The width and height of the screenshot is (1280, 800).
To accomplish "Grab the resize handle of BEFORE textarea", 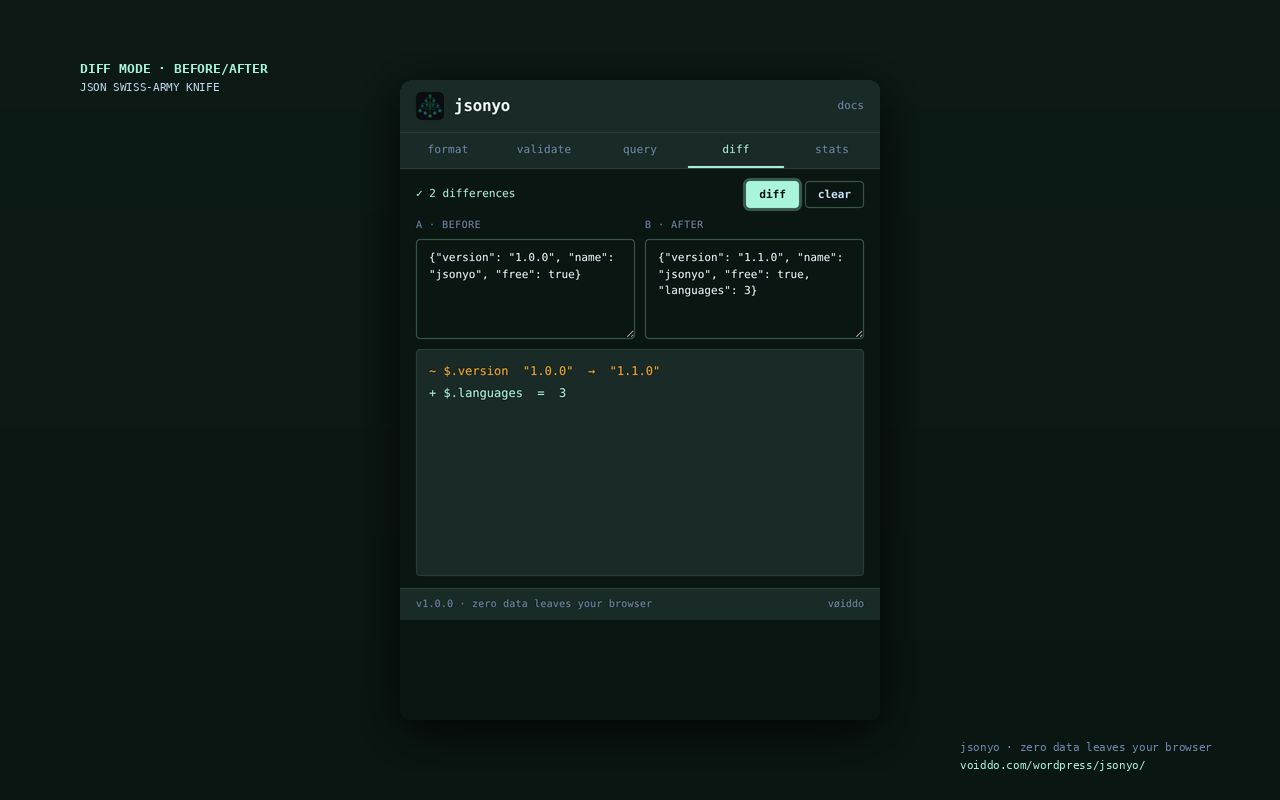I will (x=629, y=333).
